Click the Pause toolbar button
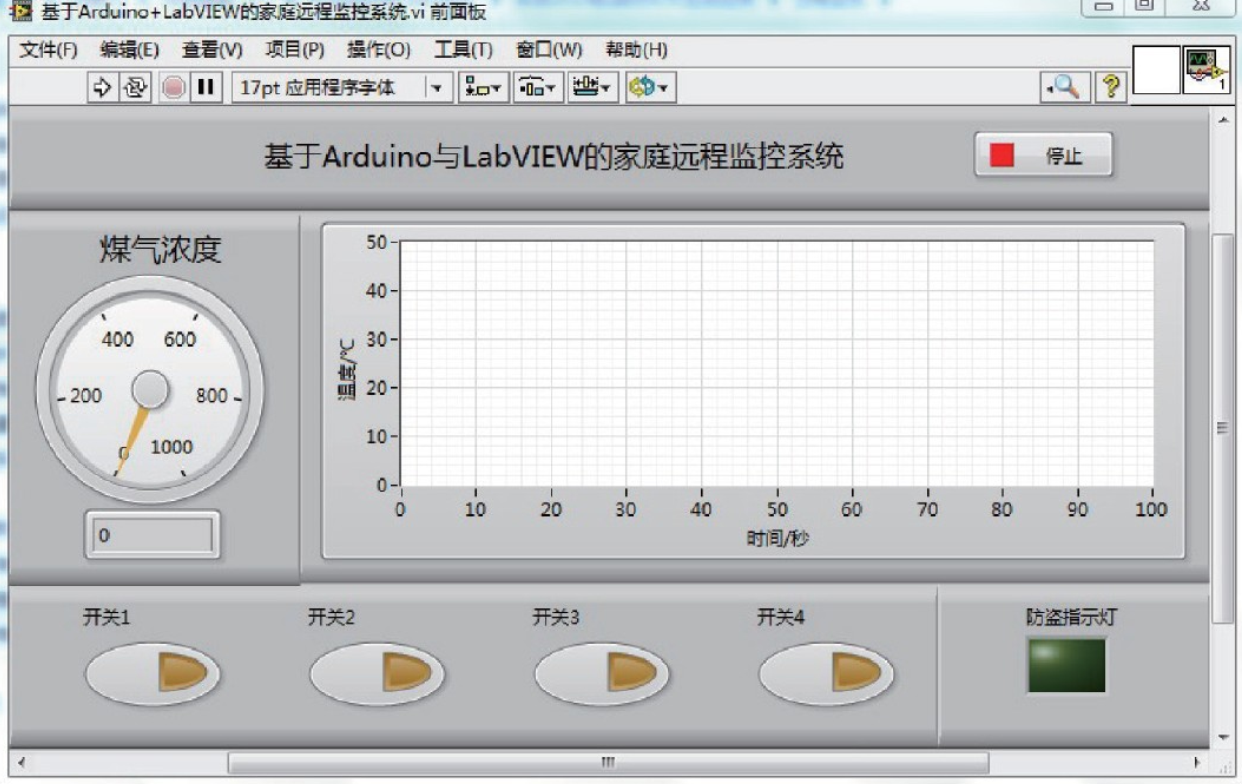The image size is (1242, 784). (x=206, y=87)
